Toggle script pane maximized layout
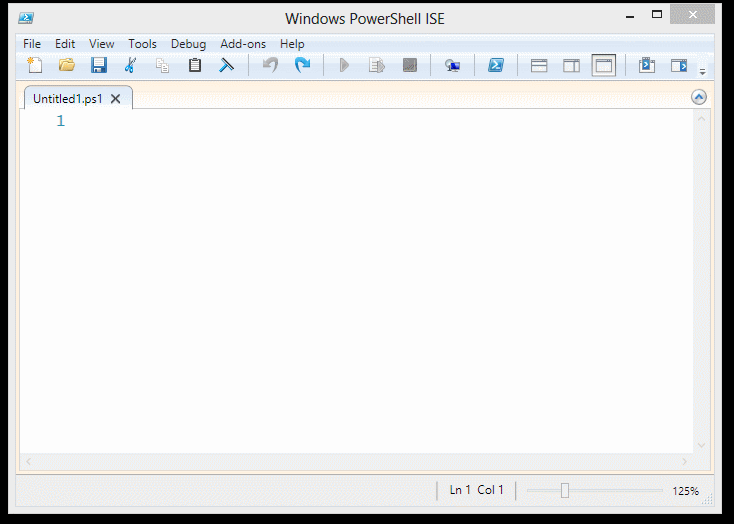Screen dimensions: 734x524 603,66
